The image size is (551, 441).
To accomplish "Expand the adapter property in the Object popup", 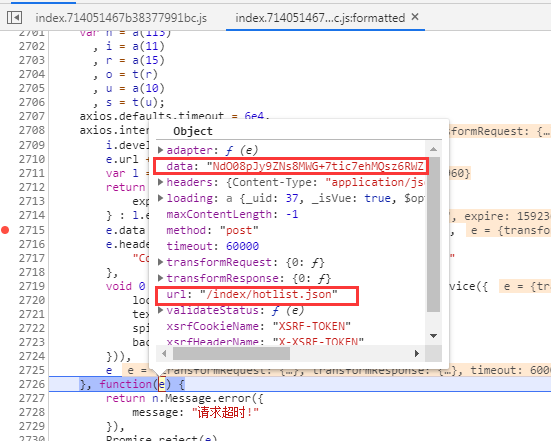I will (160, 150).
